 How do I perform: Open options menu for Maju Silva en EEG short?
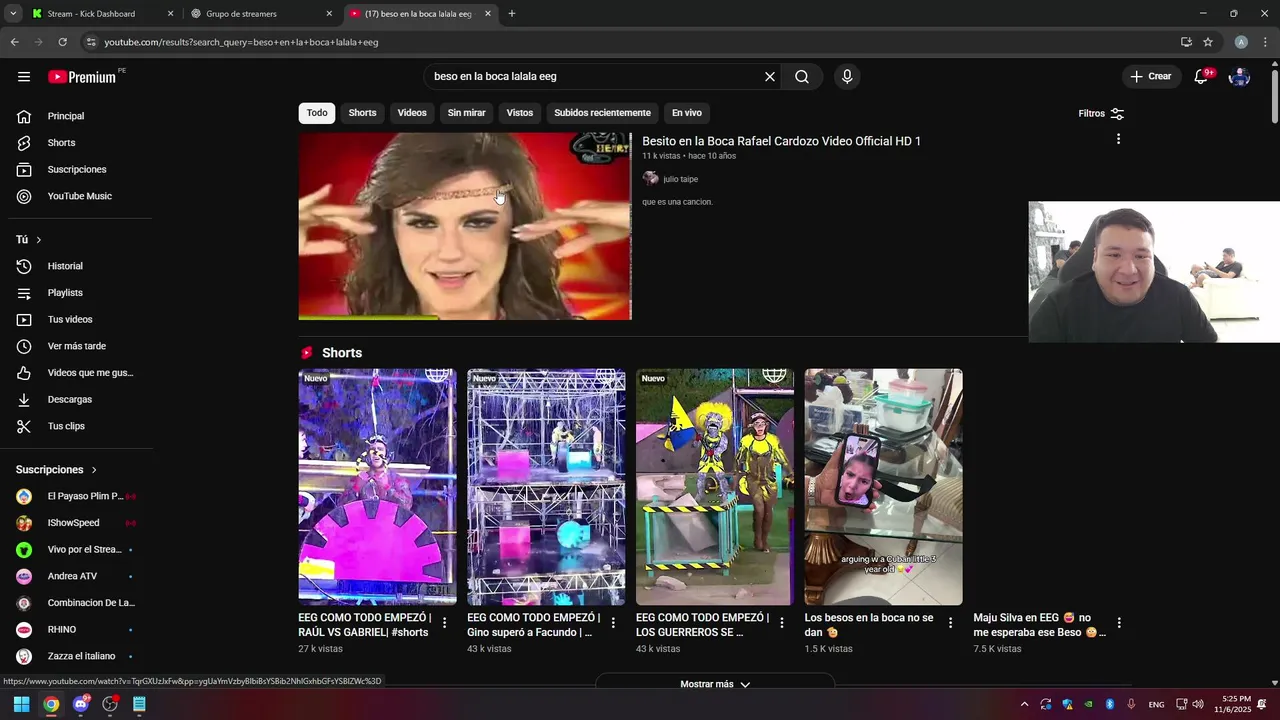click(x=1119, y=623)
